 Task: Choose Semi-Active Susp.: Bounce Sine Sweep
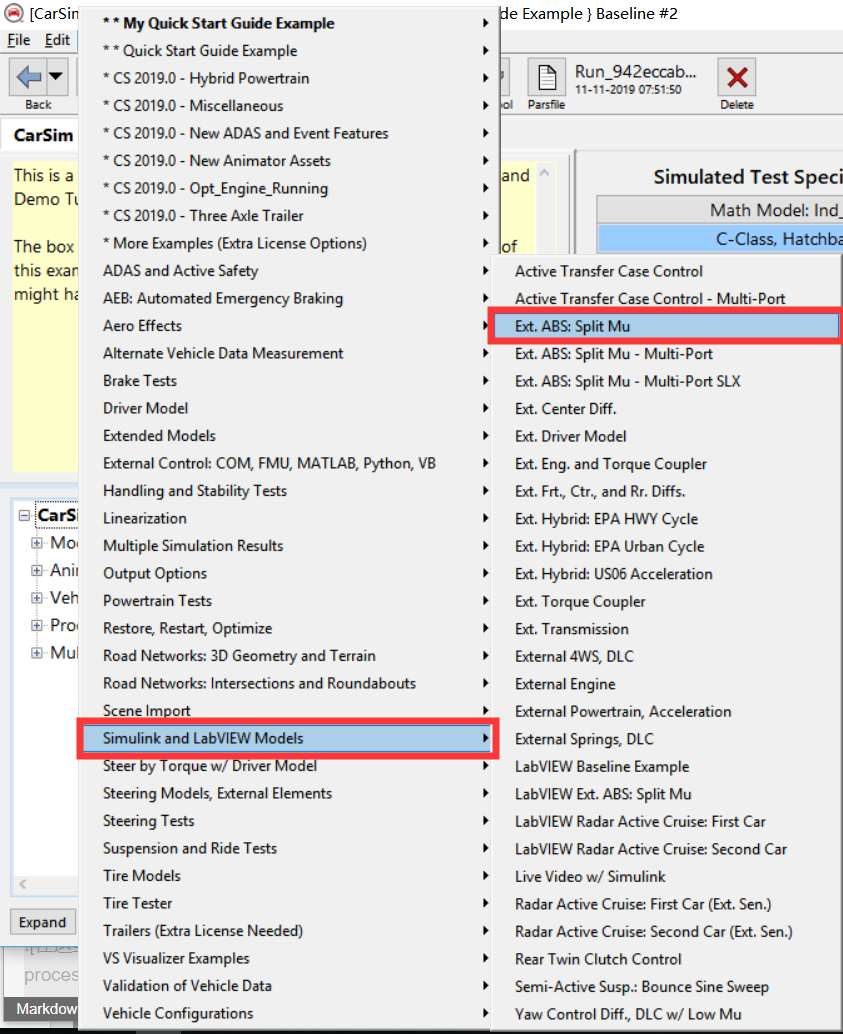(x=668, y=987)
